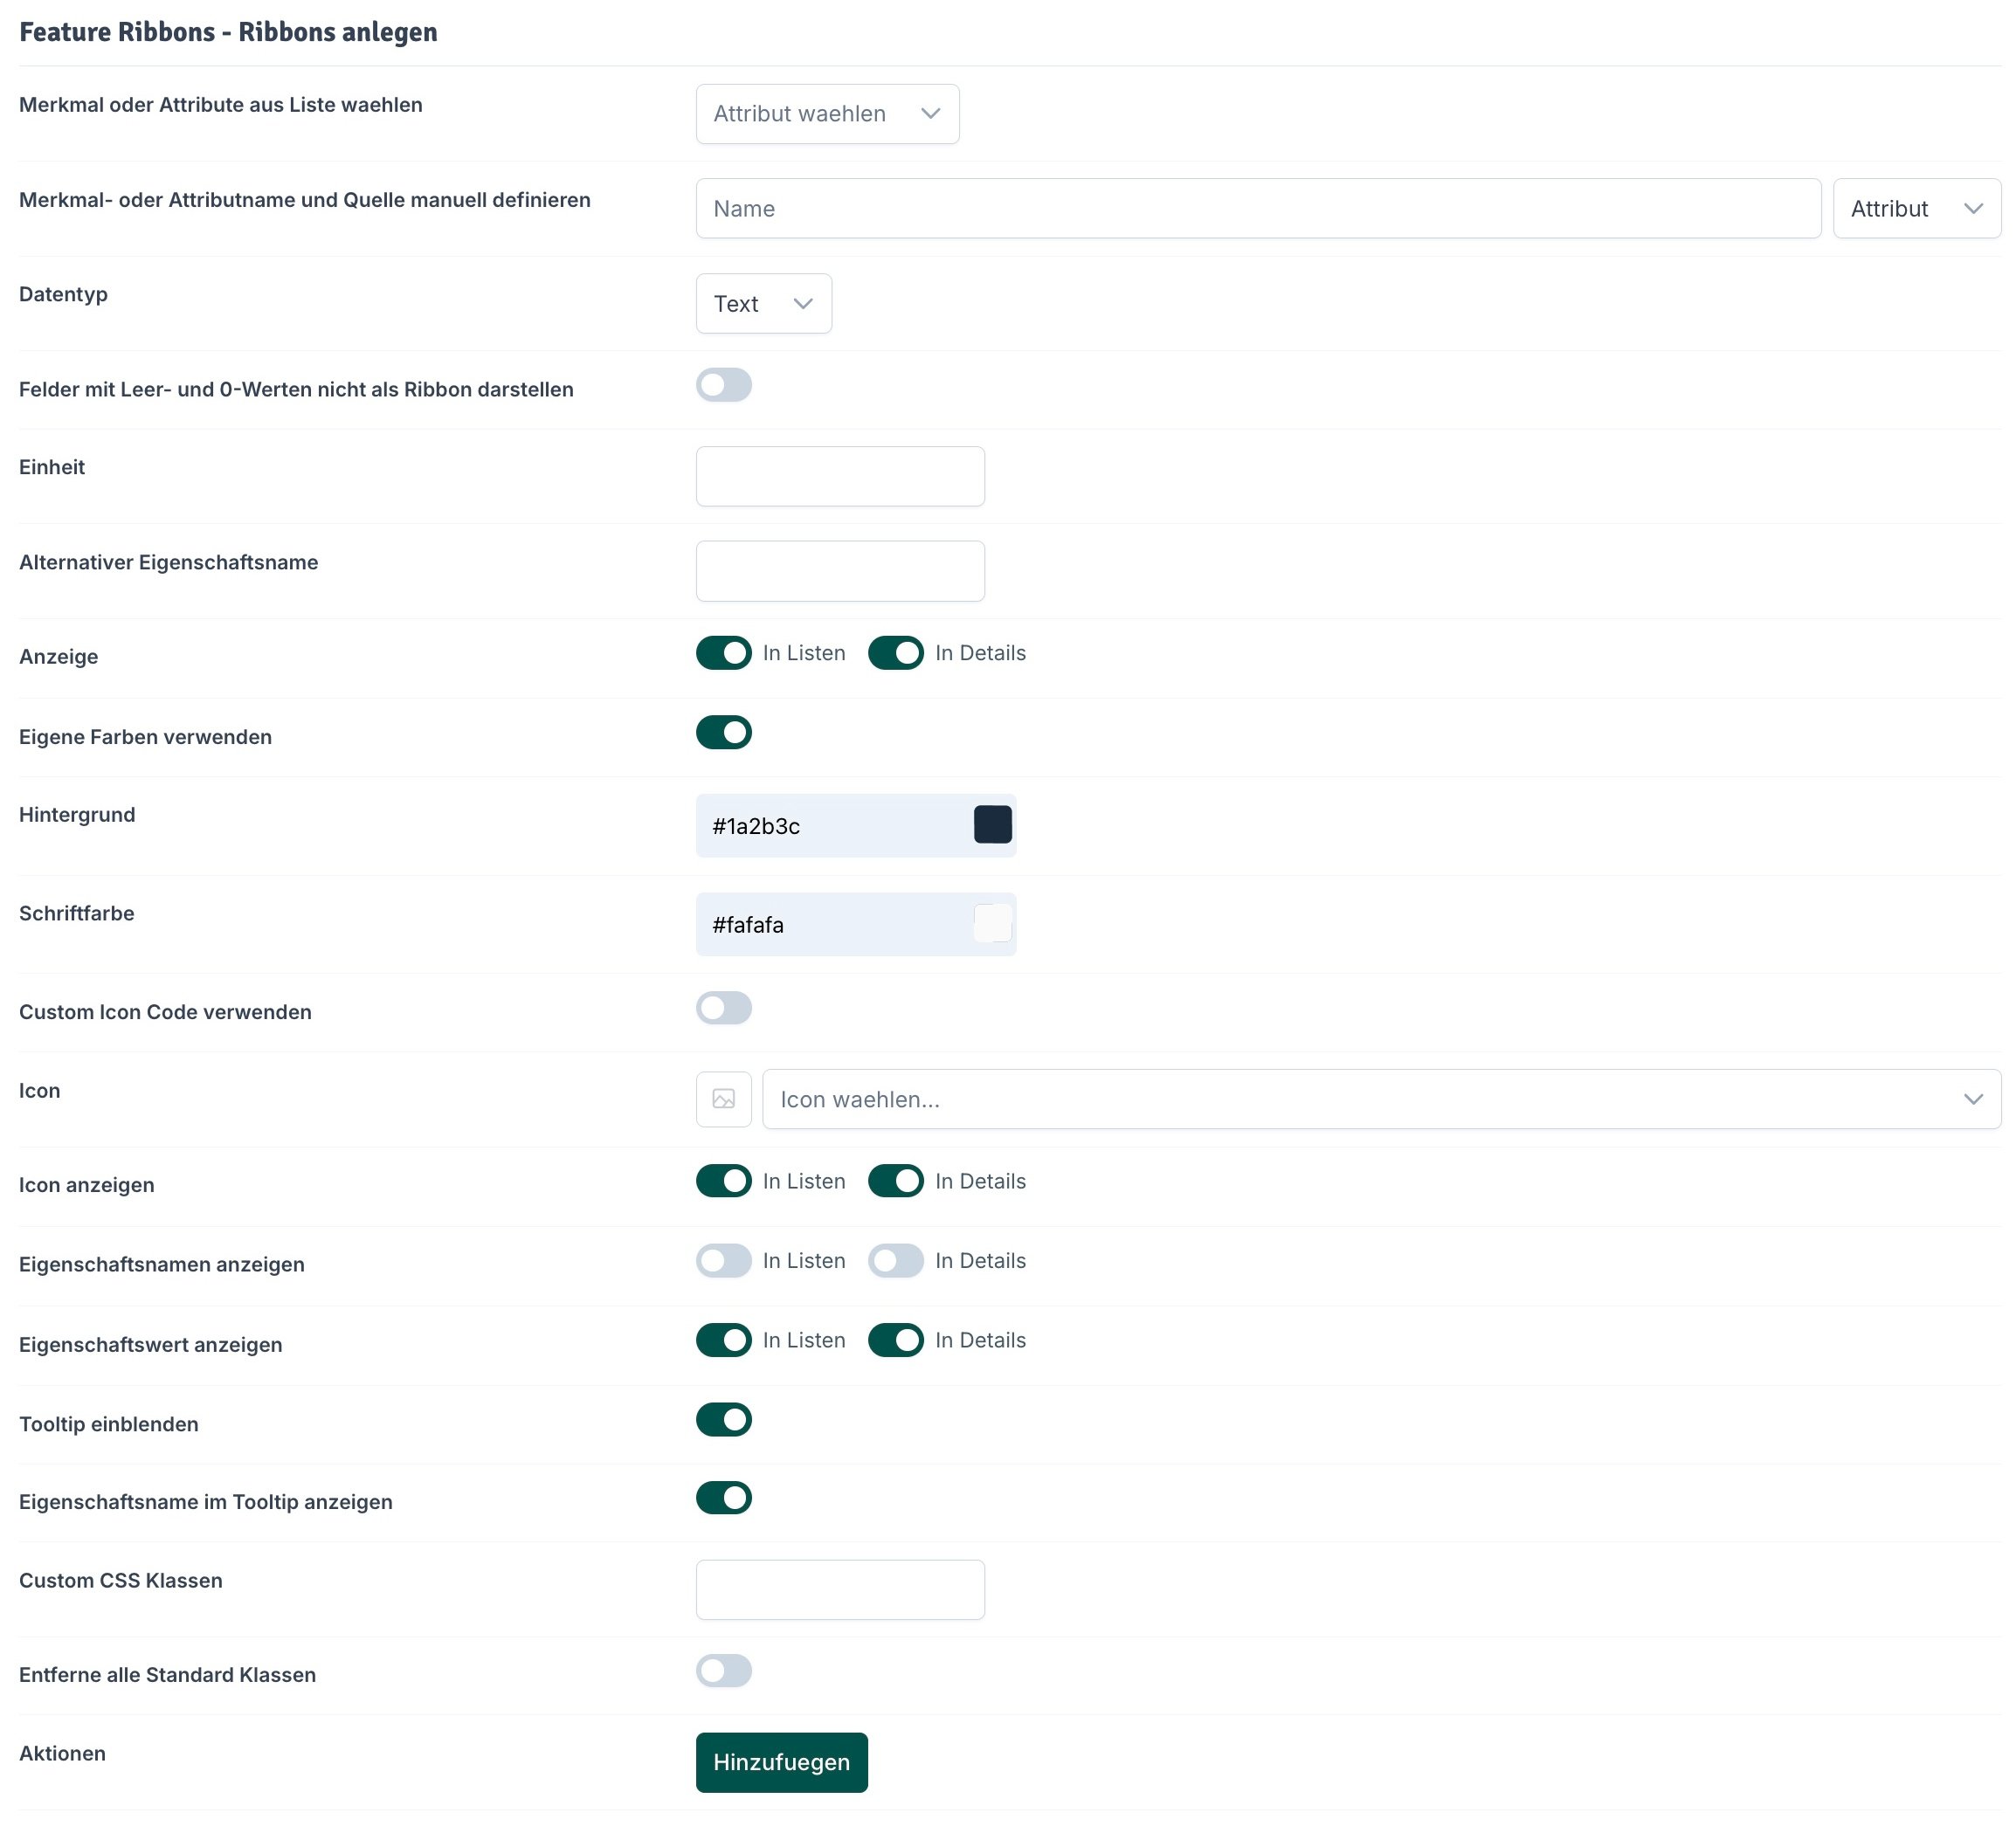
Task: Toggle Eigenschaftswert anzeigen In Details
Action: [896, 1340]
